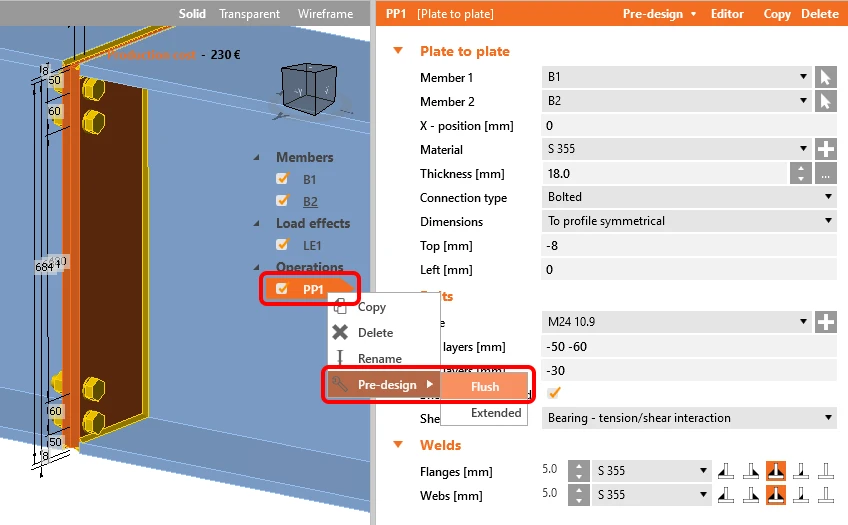Adjust Webs weld size stepper

point(579,495)
